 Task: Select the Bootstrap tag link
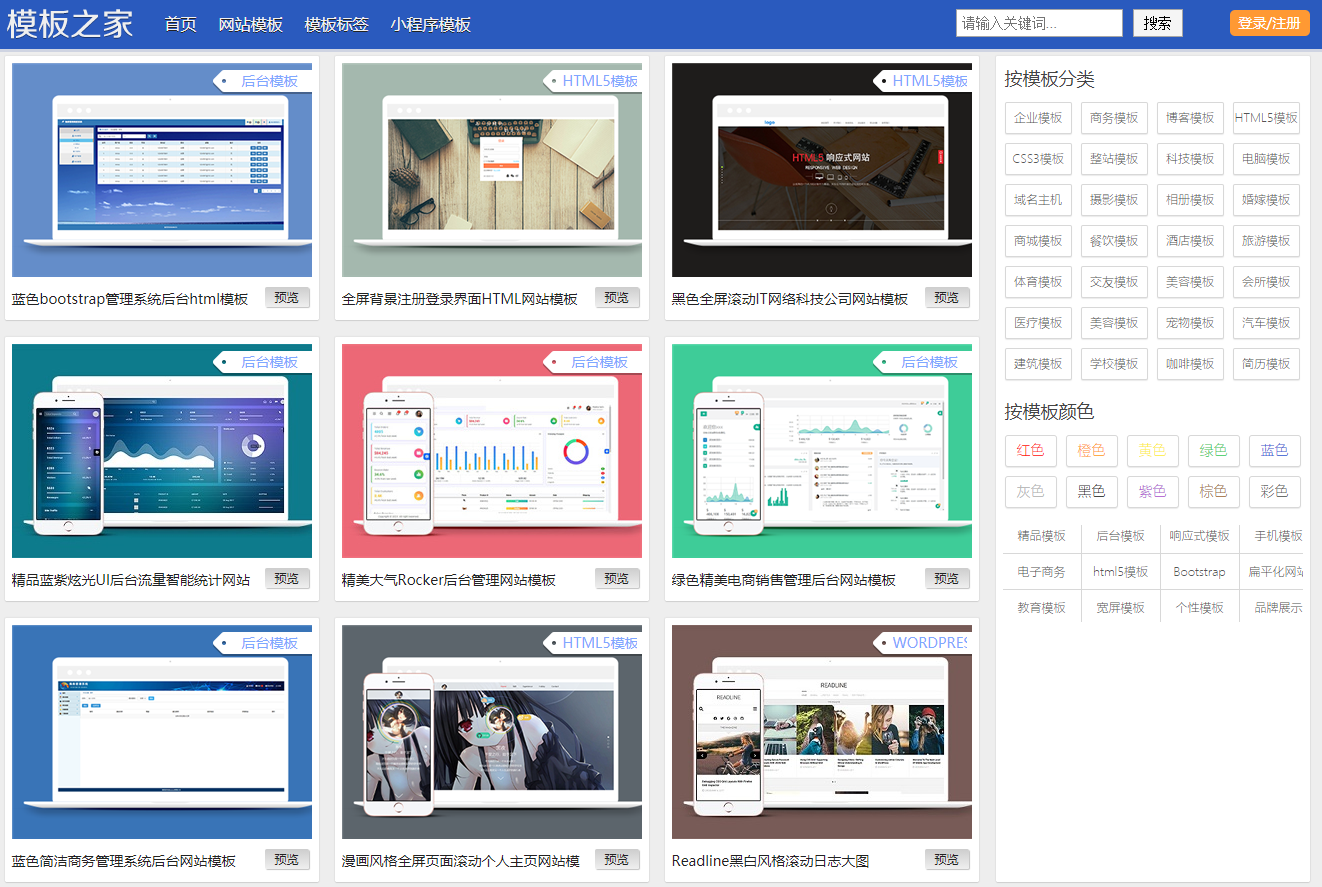[1198, 572]
